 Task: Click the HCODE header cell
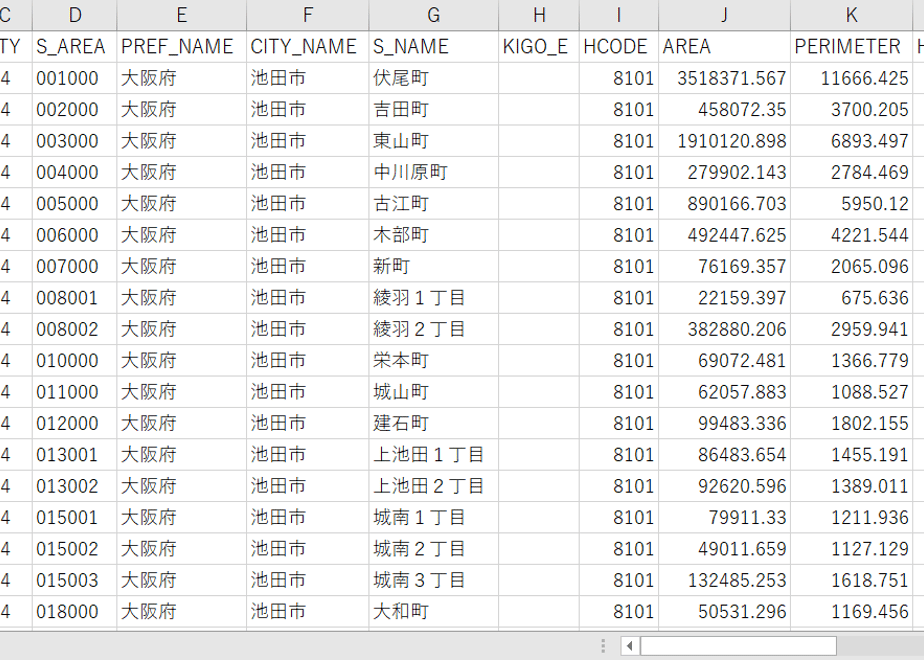pyautogui.click(x=619, y=47)
